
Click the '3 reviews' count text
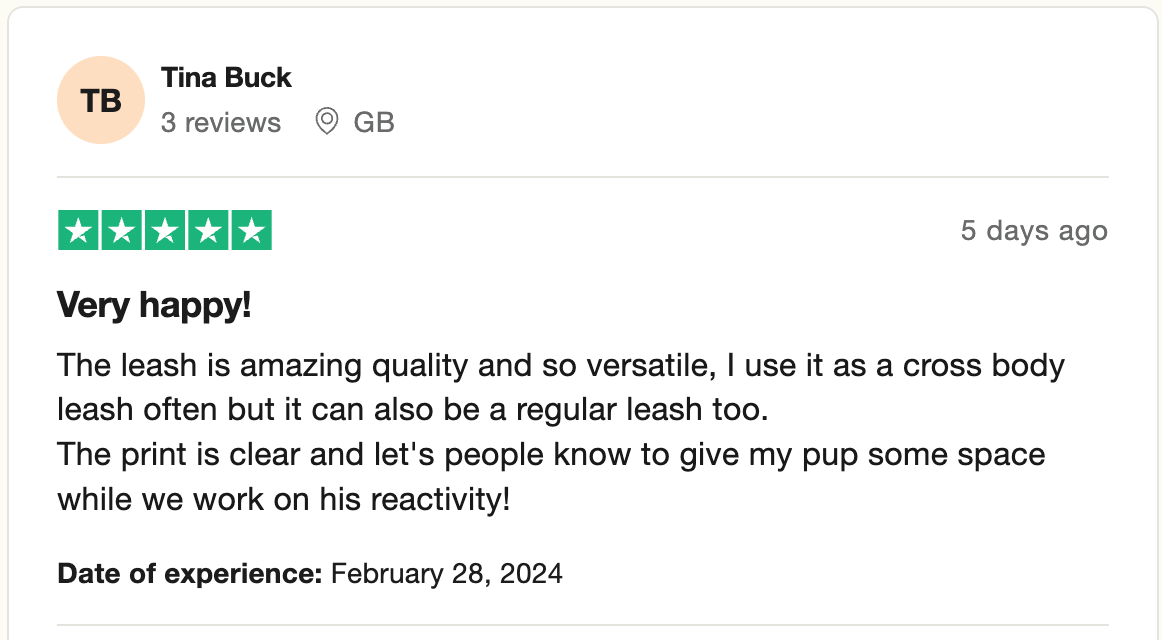tap(221, 122)
